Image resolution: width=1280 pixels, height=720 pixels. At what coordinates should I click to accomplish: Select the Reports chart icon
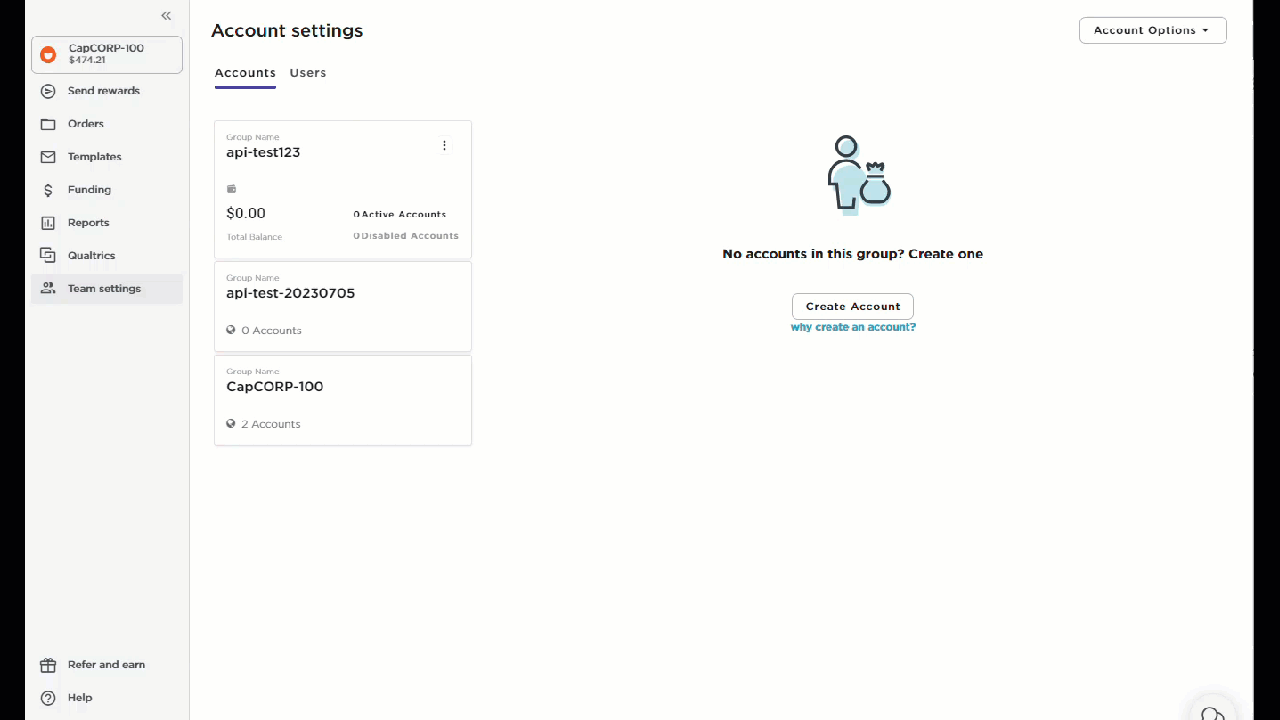pos(48,222)
